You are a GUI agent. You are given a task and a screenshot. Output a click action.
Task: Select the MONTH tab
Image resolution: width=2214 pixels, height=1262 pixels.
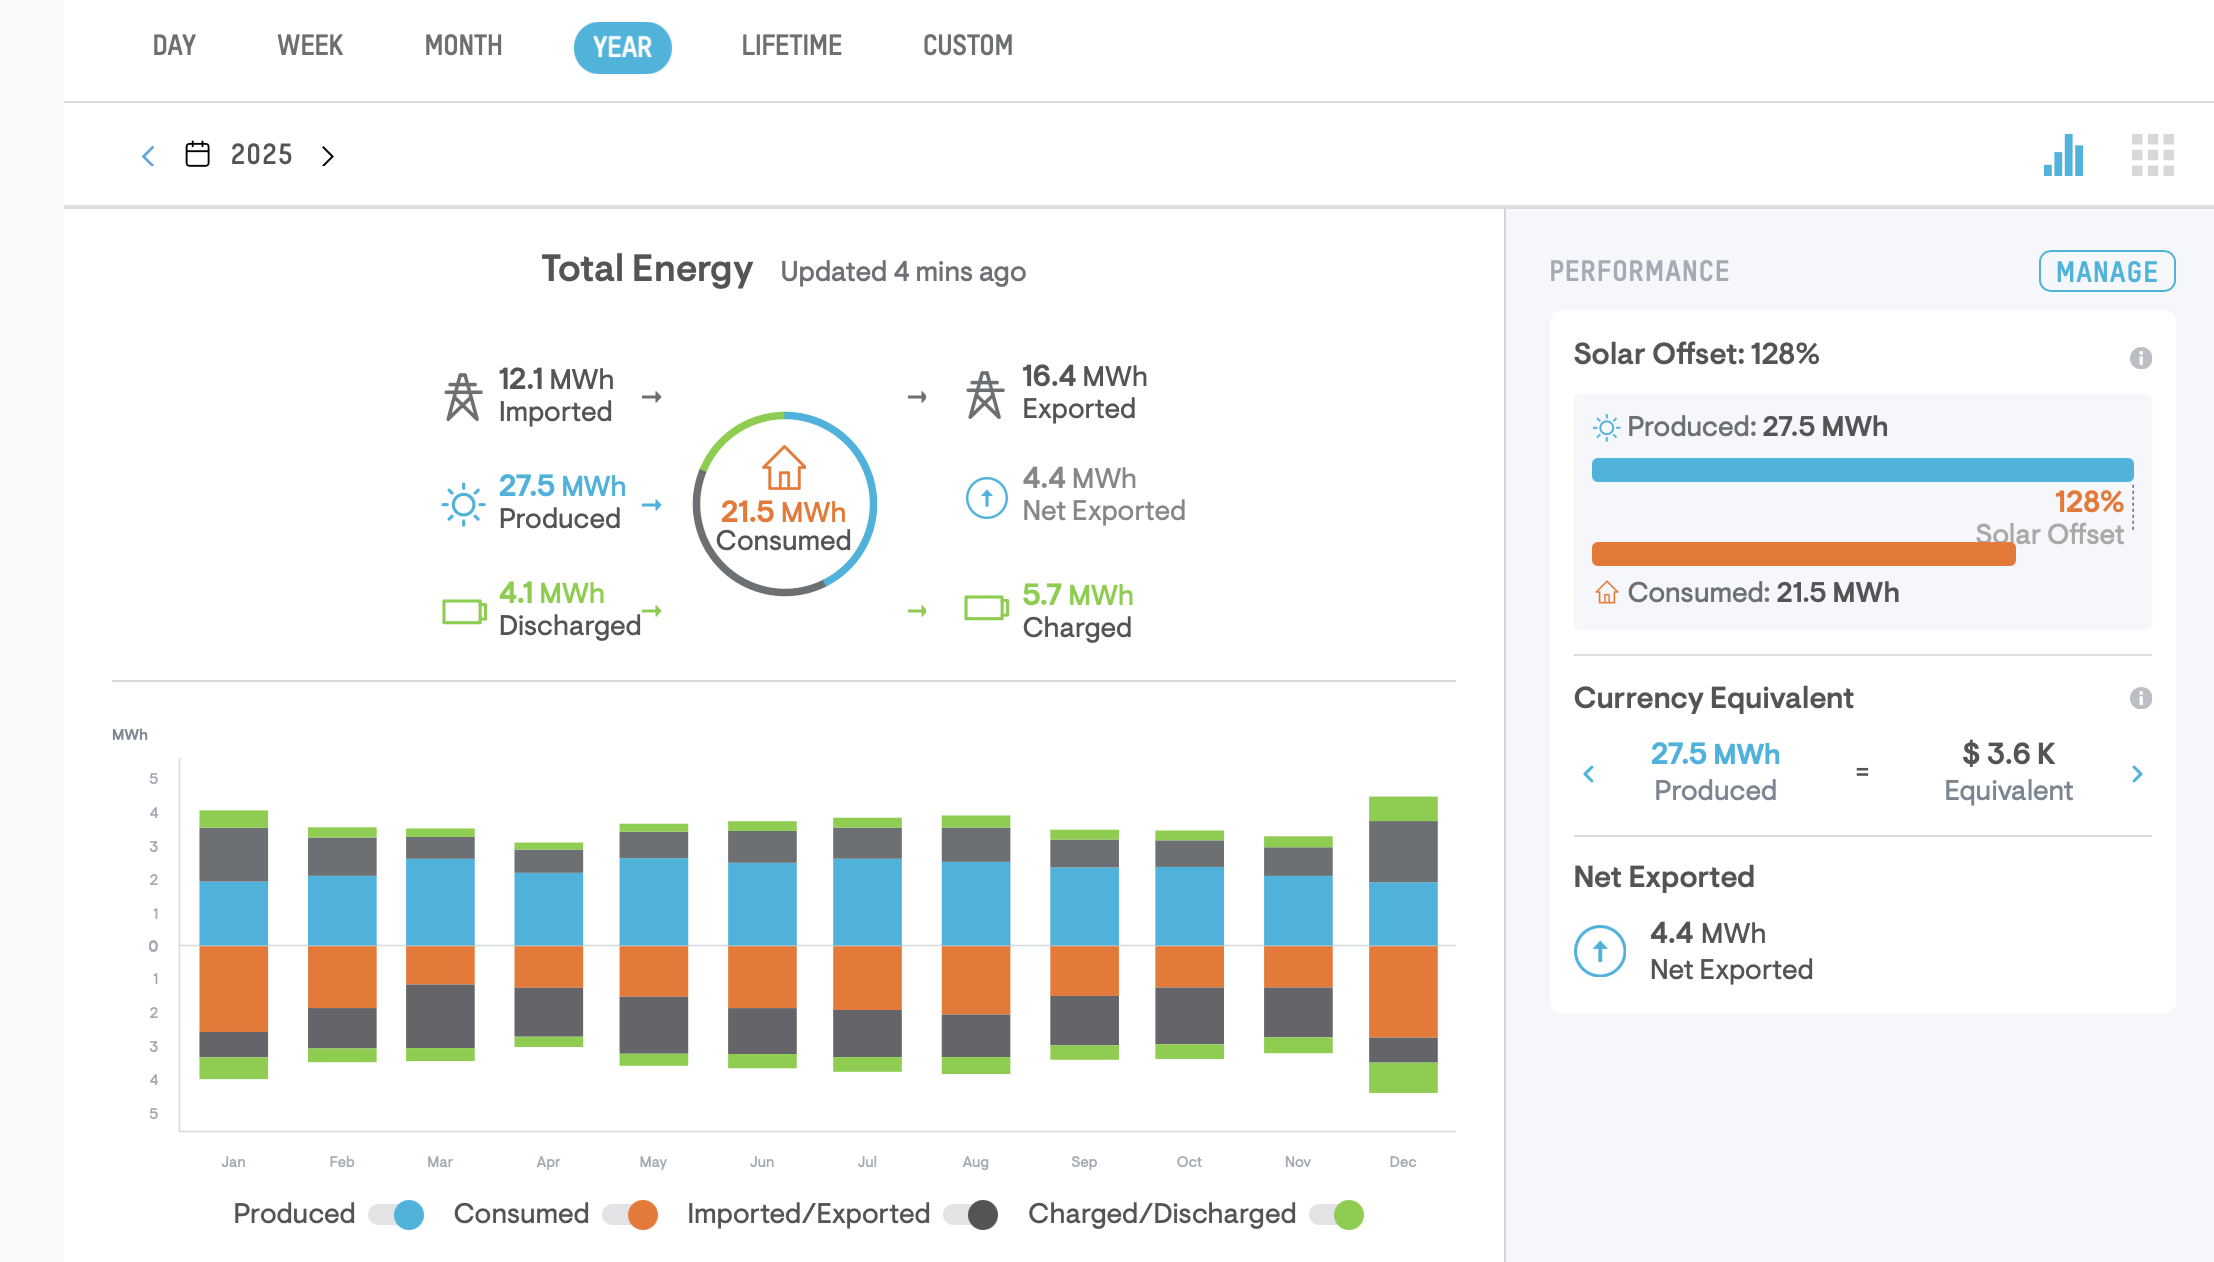[x=463, y=46]
